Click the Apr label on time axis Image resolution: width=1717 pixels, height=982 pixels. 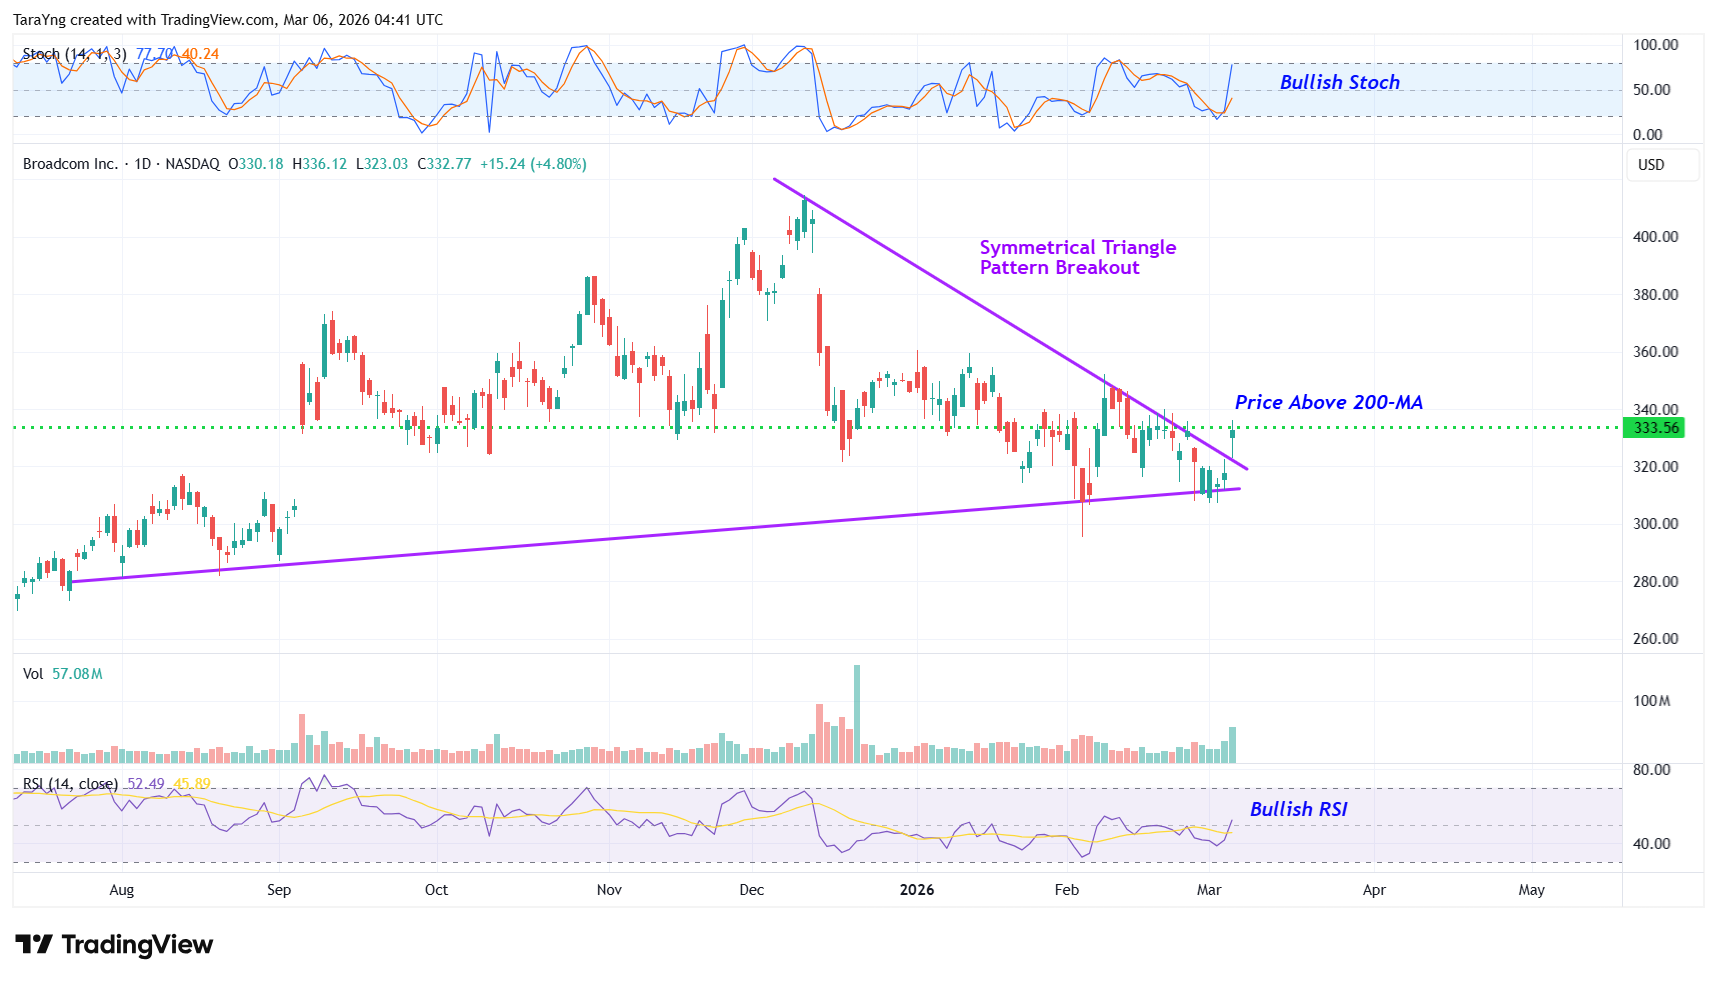[x=1374, y=890]
